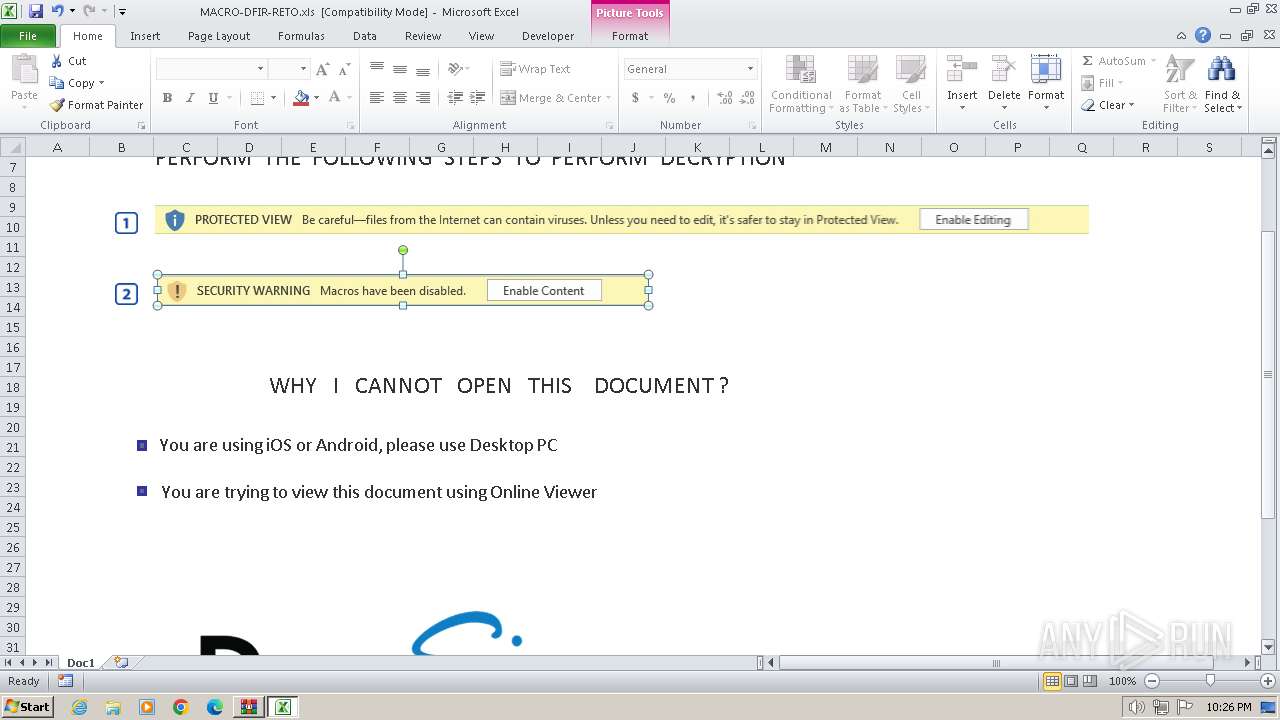Click Increase Decimal icon
Screen dimensions: 1280x720
pos(725,98)
